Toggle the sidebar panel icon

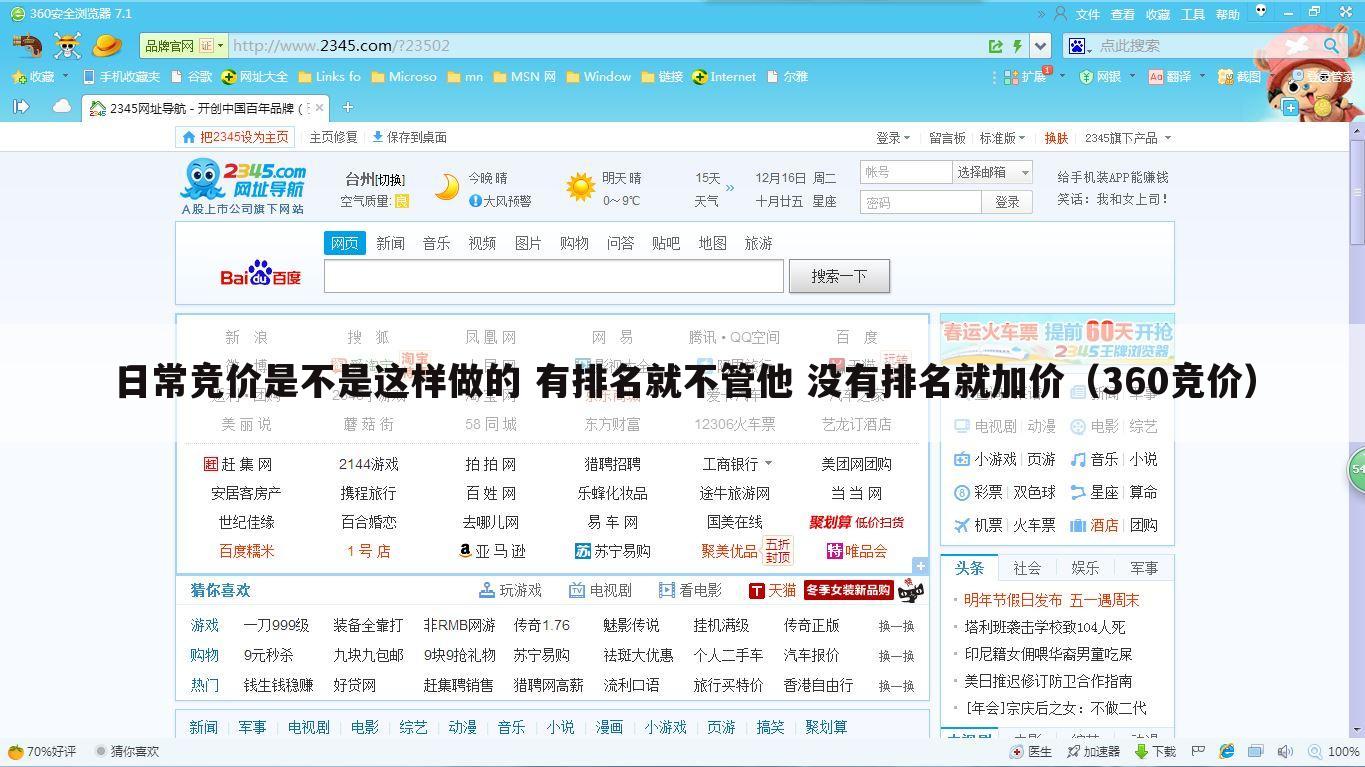(x=20, y=106)
